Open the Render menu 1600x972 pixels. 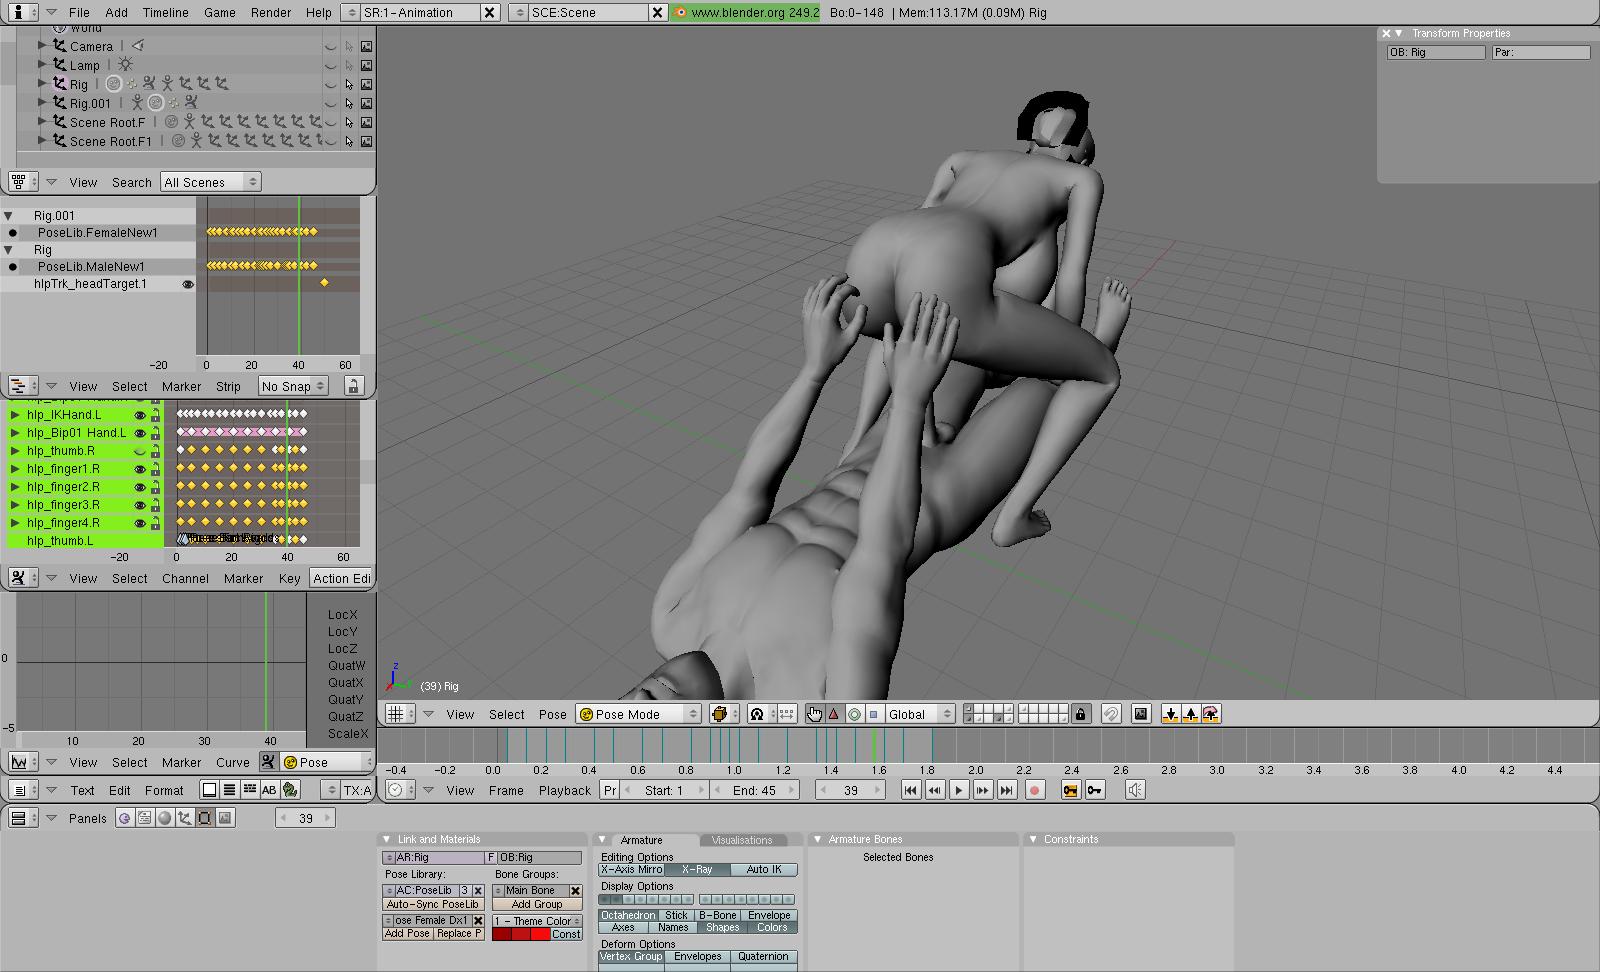(x=271, y=12)
